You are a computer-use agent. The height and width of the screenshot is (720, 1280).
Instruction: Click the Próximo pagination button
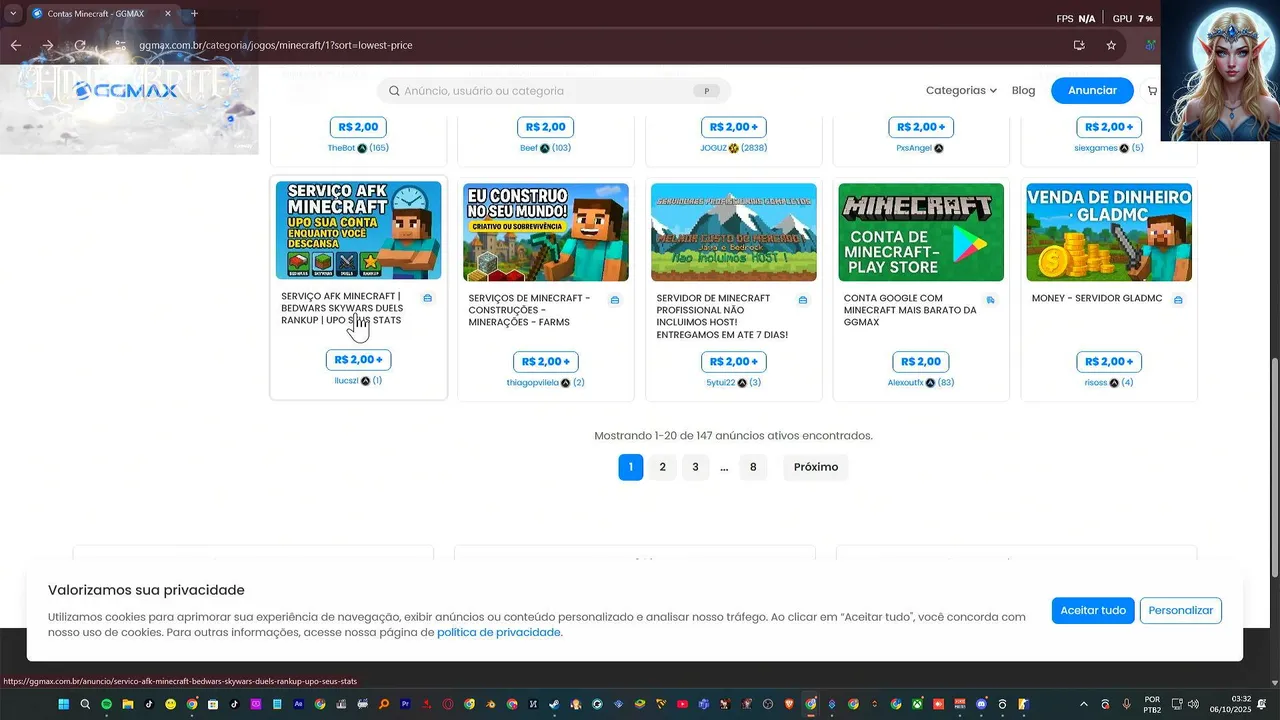point(816,467)
